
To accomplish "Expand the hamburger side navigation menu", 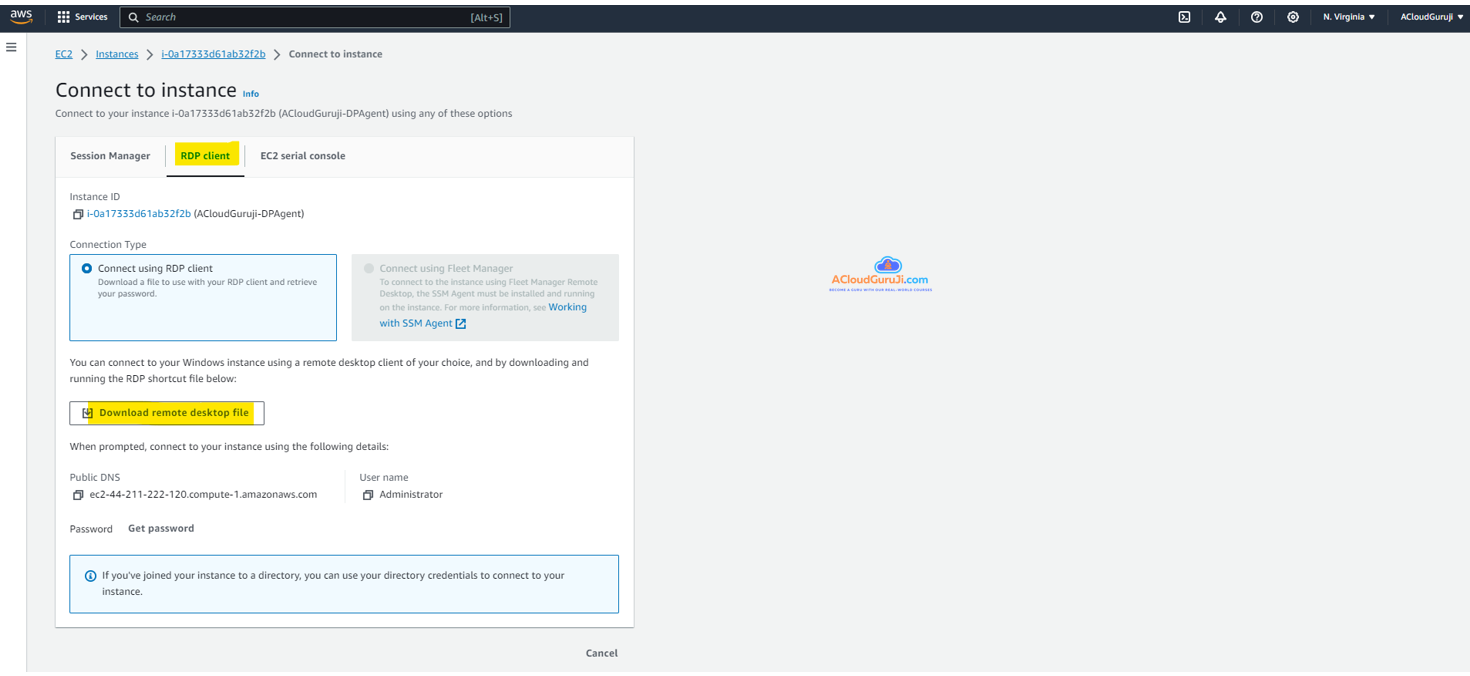I will point(12,47).
